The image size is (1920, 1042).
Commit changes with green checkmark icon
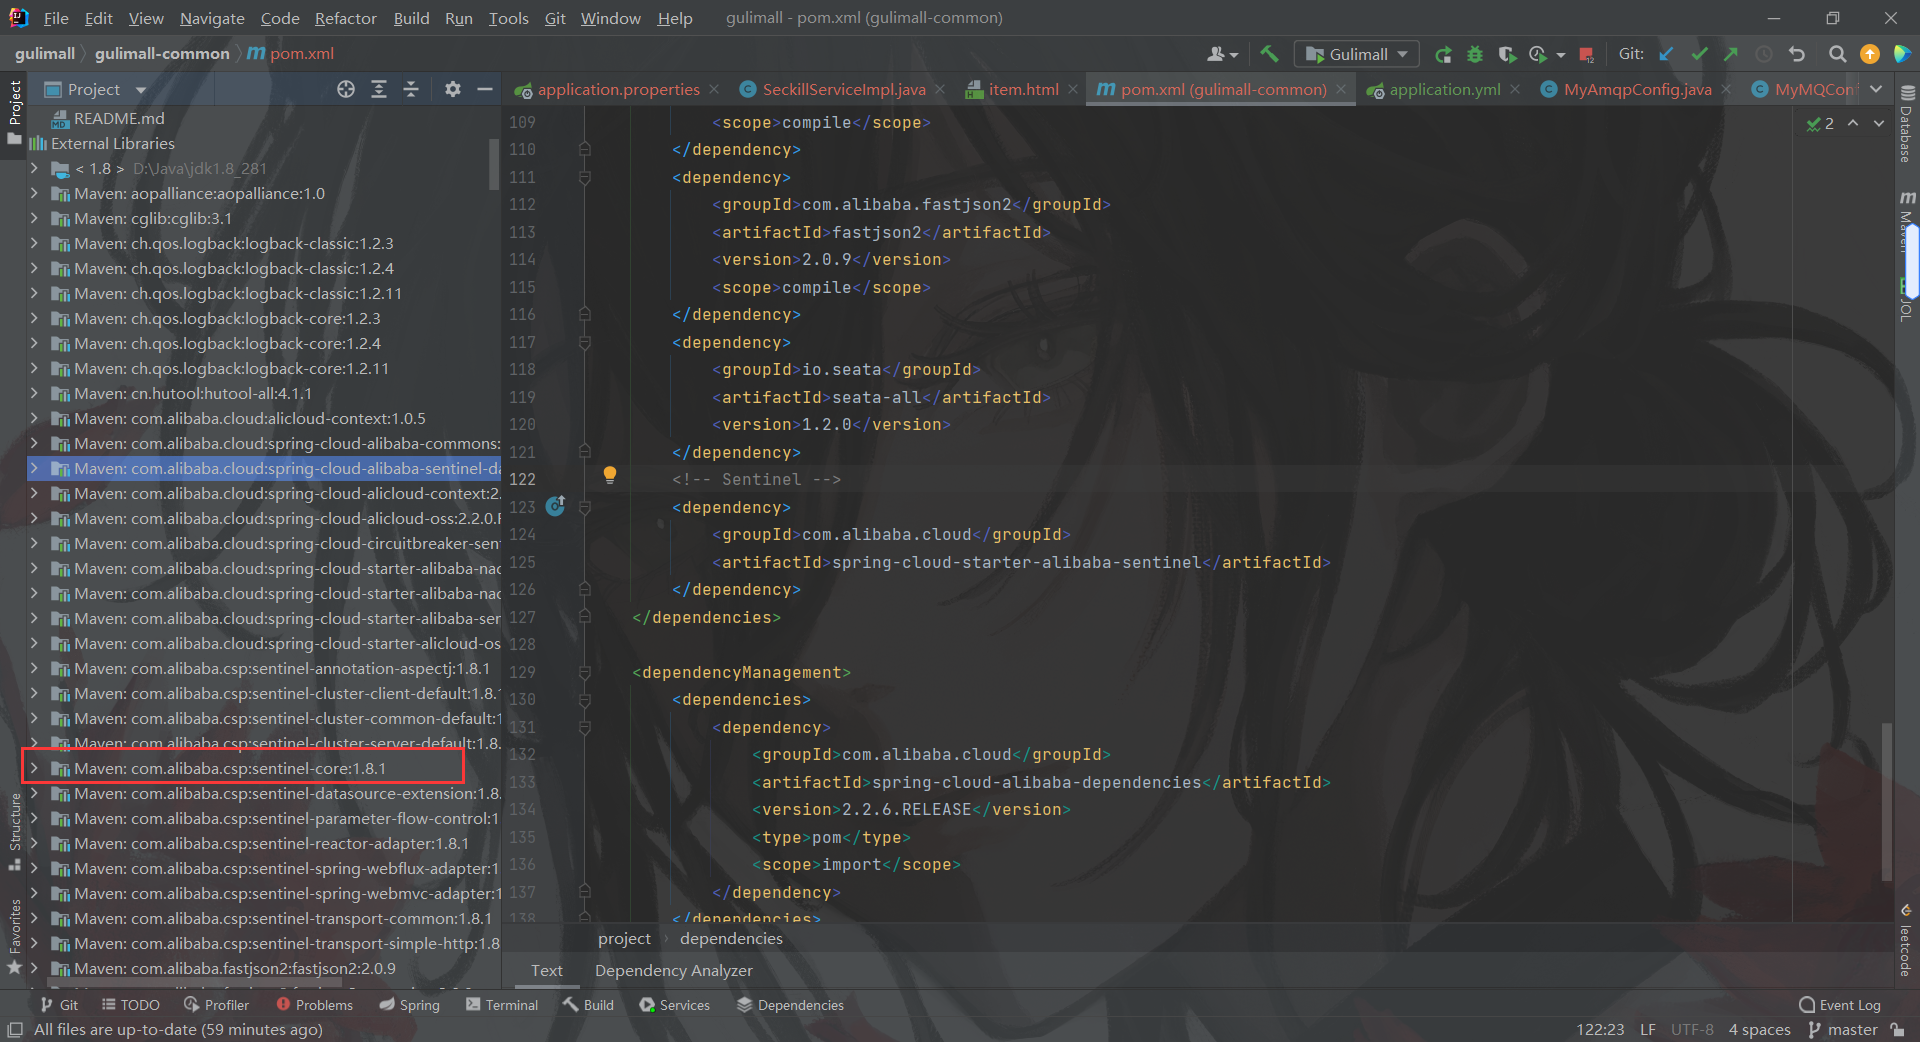(1699, 54)
